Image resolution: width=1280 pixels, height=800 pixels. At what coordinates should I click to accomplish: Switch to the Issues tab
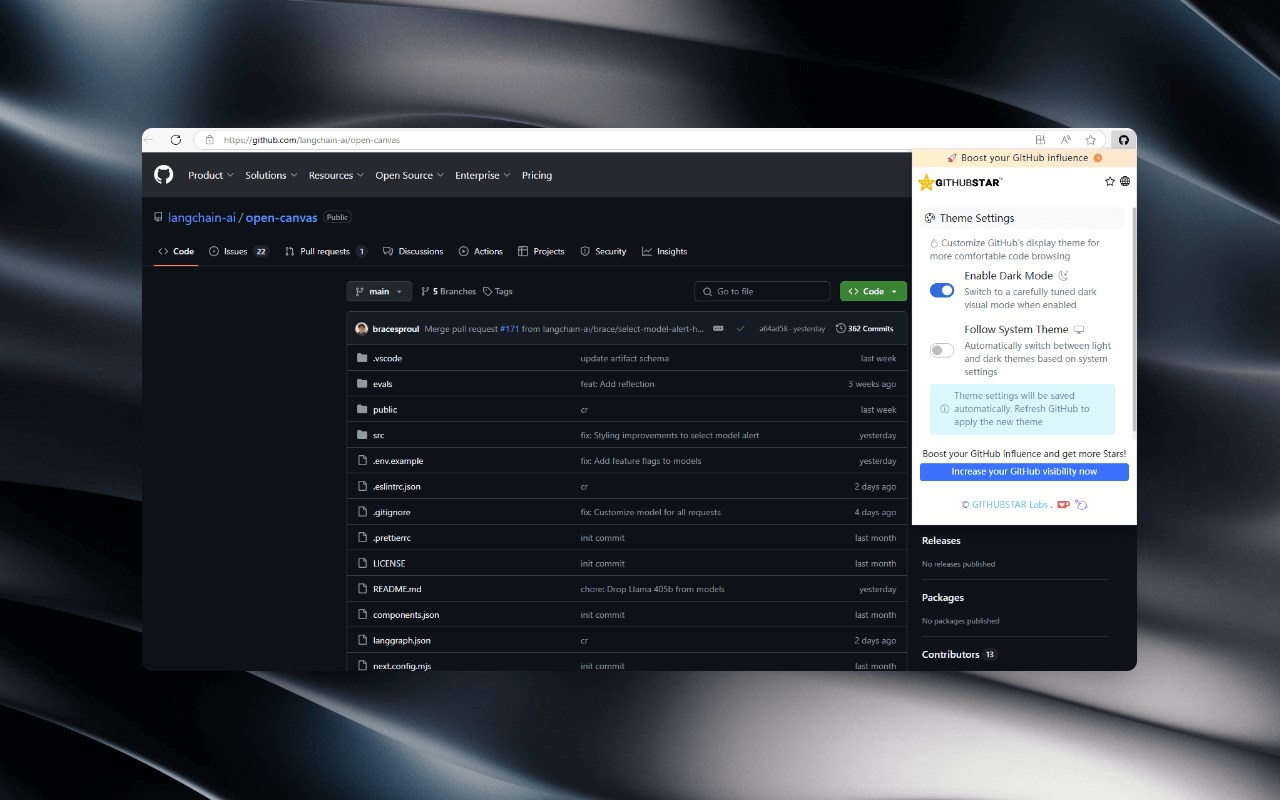[x=239, y=251]
